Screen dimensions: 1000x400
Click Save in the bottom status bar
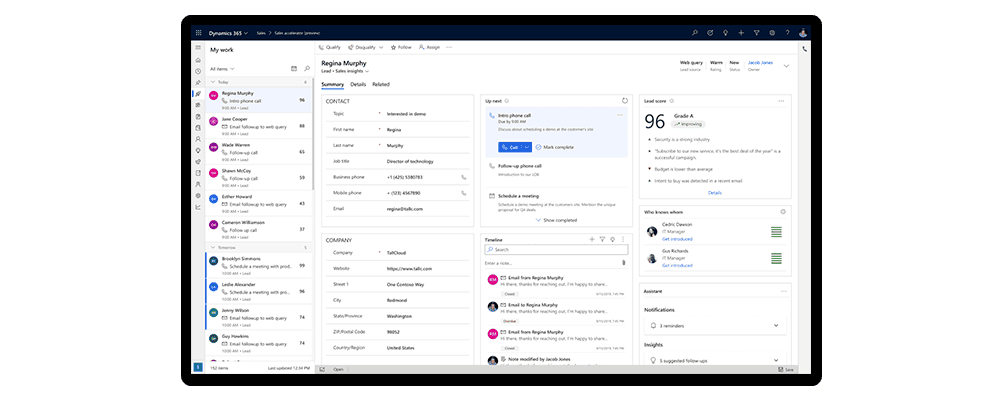point(786,369)
